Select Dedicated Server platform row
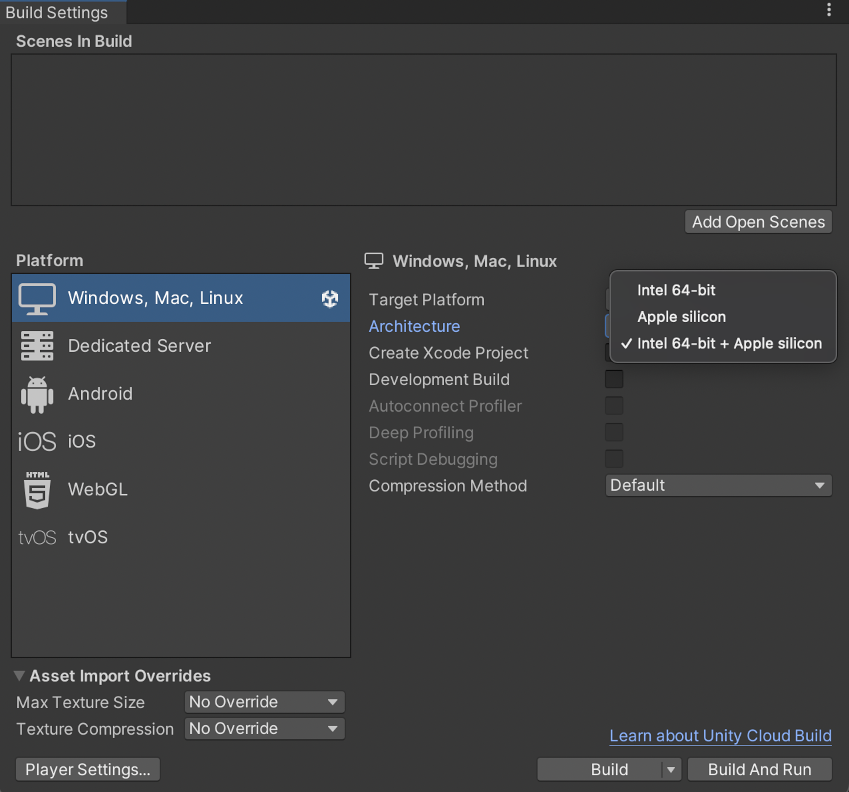 click(x=181, y=346)
